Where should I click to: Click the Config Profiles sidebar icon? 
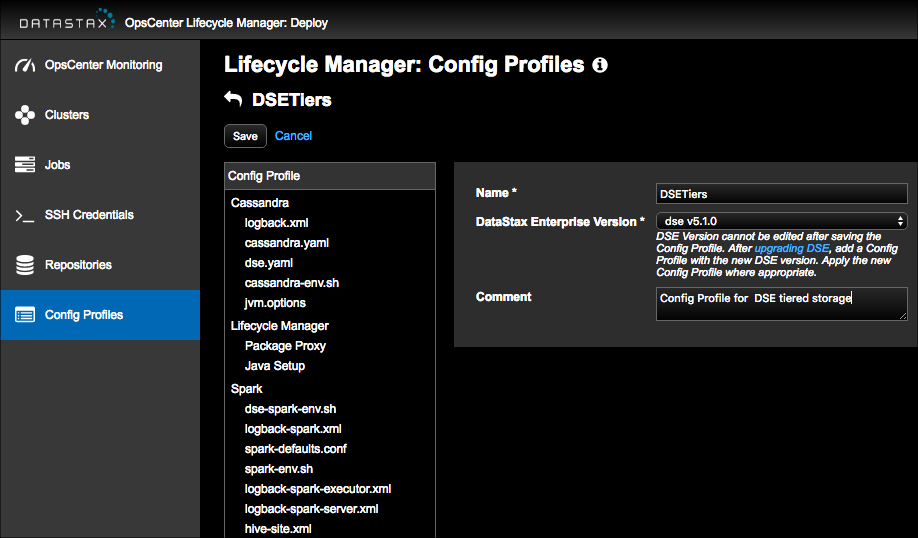pyautogui.click(x=25, y=315)
